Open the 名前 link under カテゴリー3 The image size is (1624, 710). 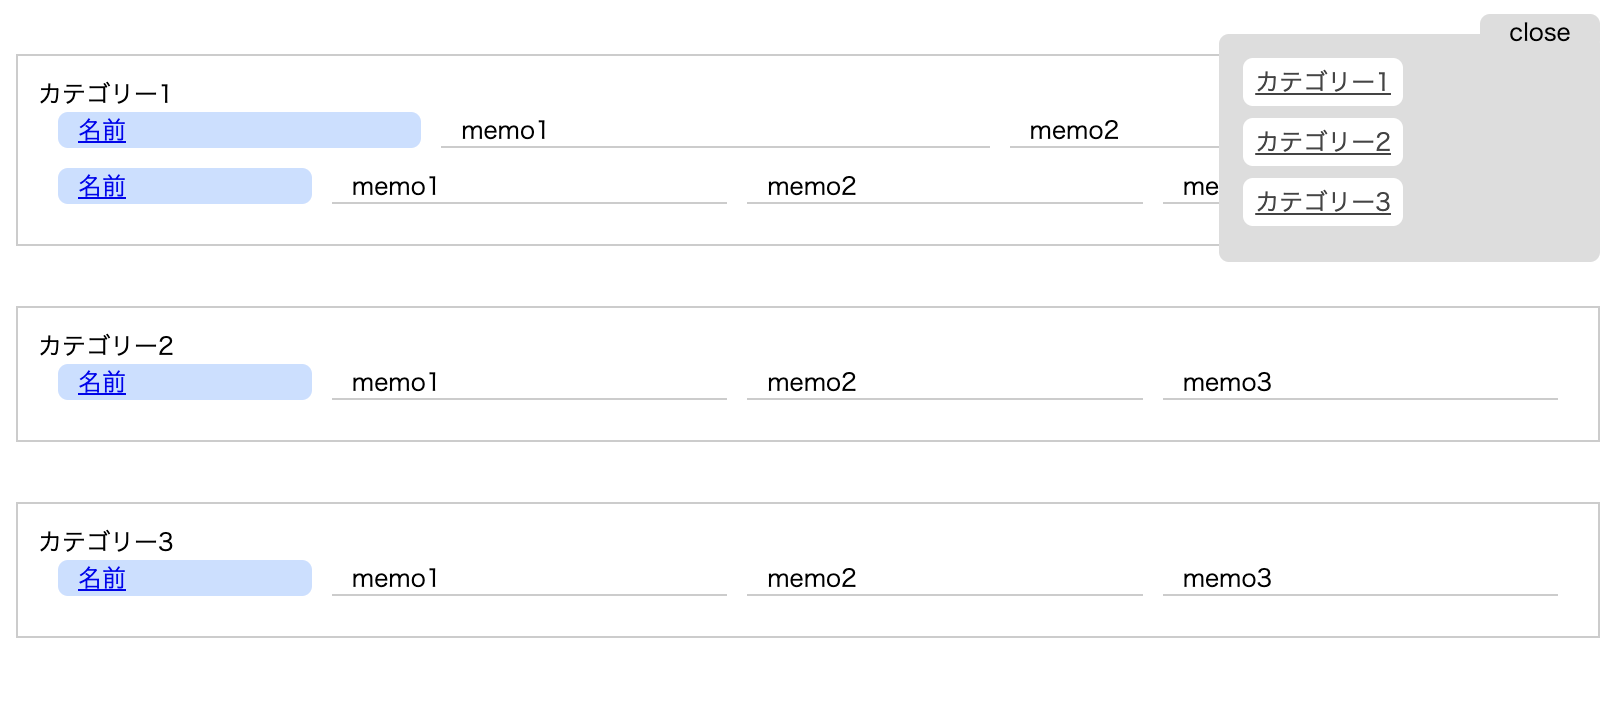(102, 579)
